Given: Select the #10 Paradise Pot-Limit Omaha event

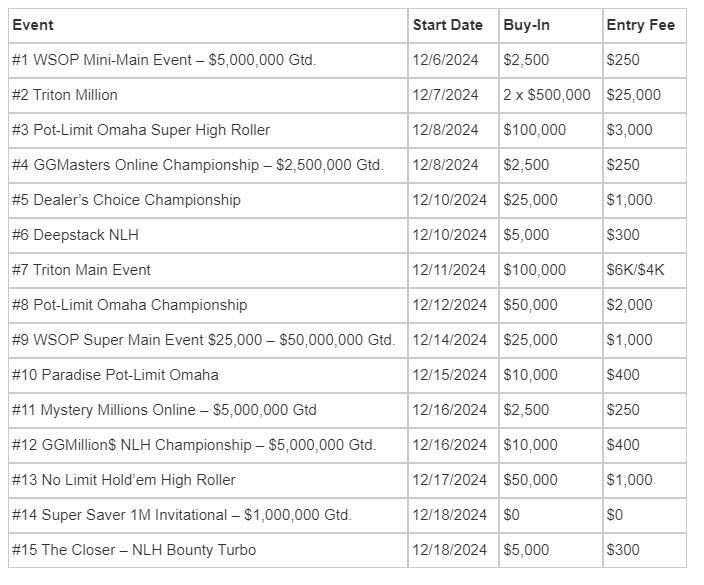Looking at the screenshot, I should tap(115, 375).
